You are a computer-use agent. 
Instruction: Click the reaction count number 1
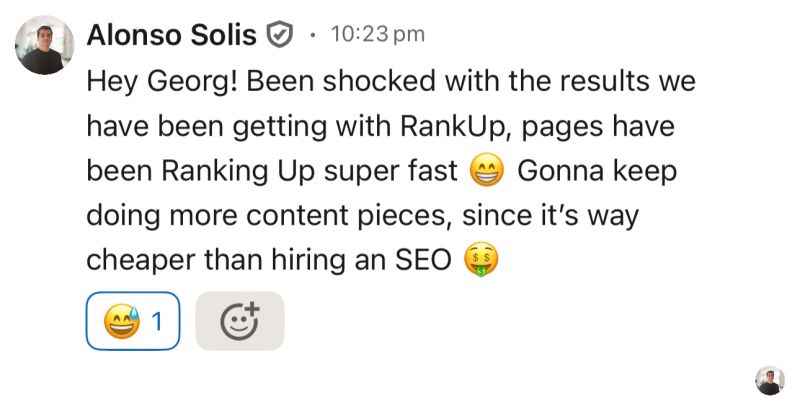point(157,321)
